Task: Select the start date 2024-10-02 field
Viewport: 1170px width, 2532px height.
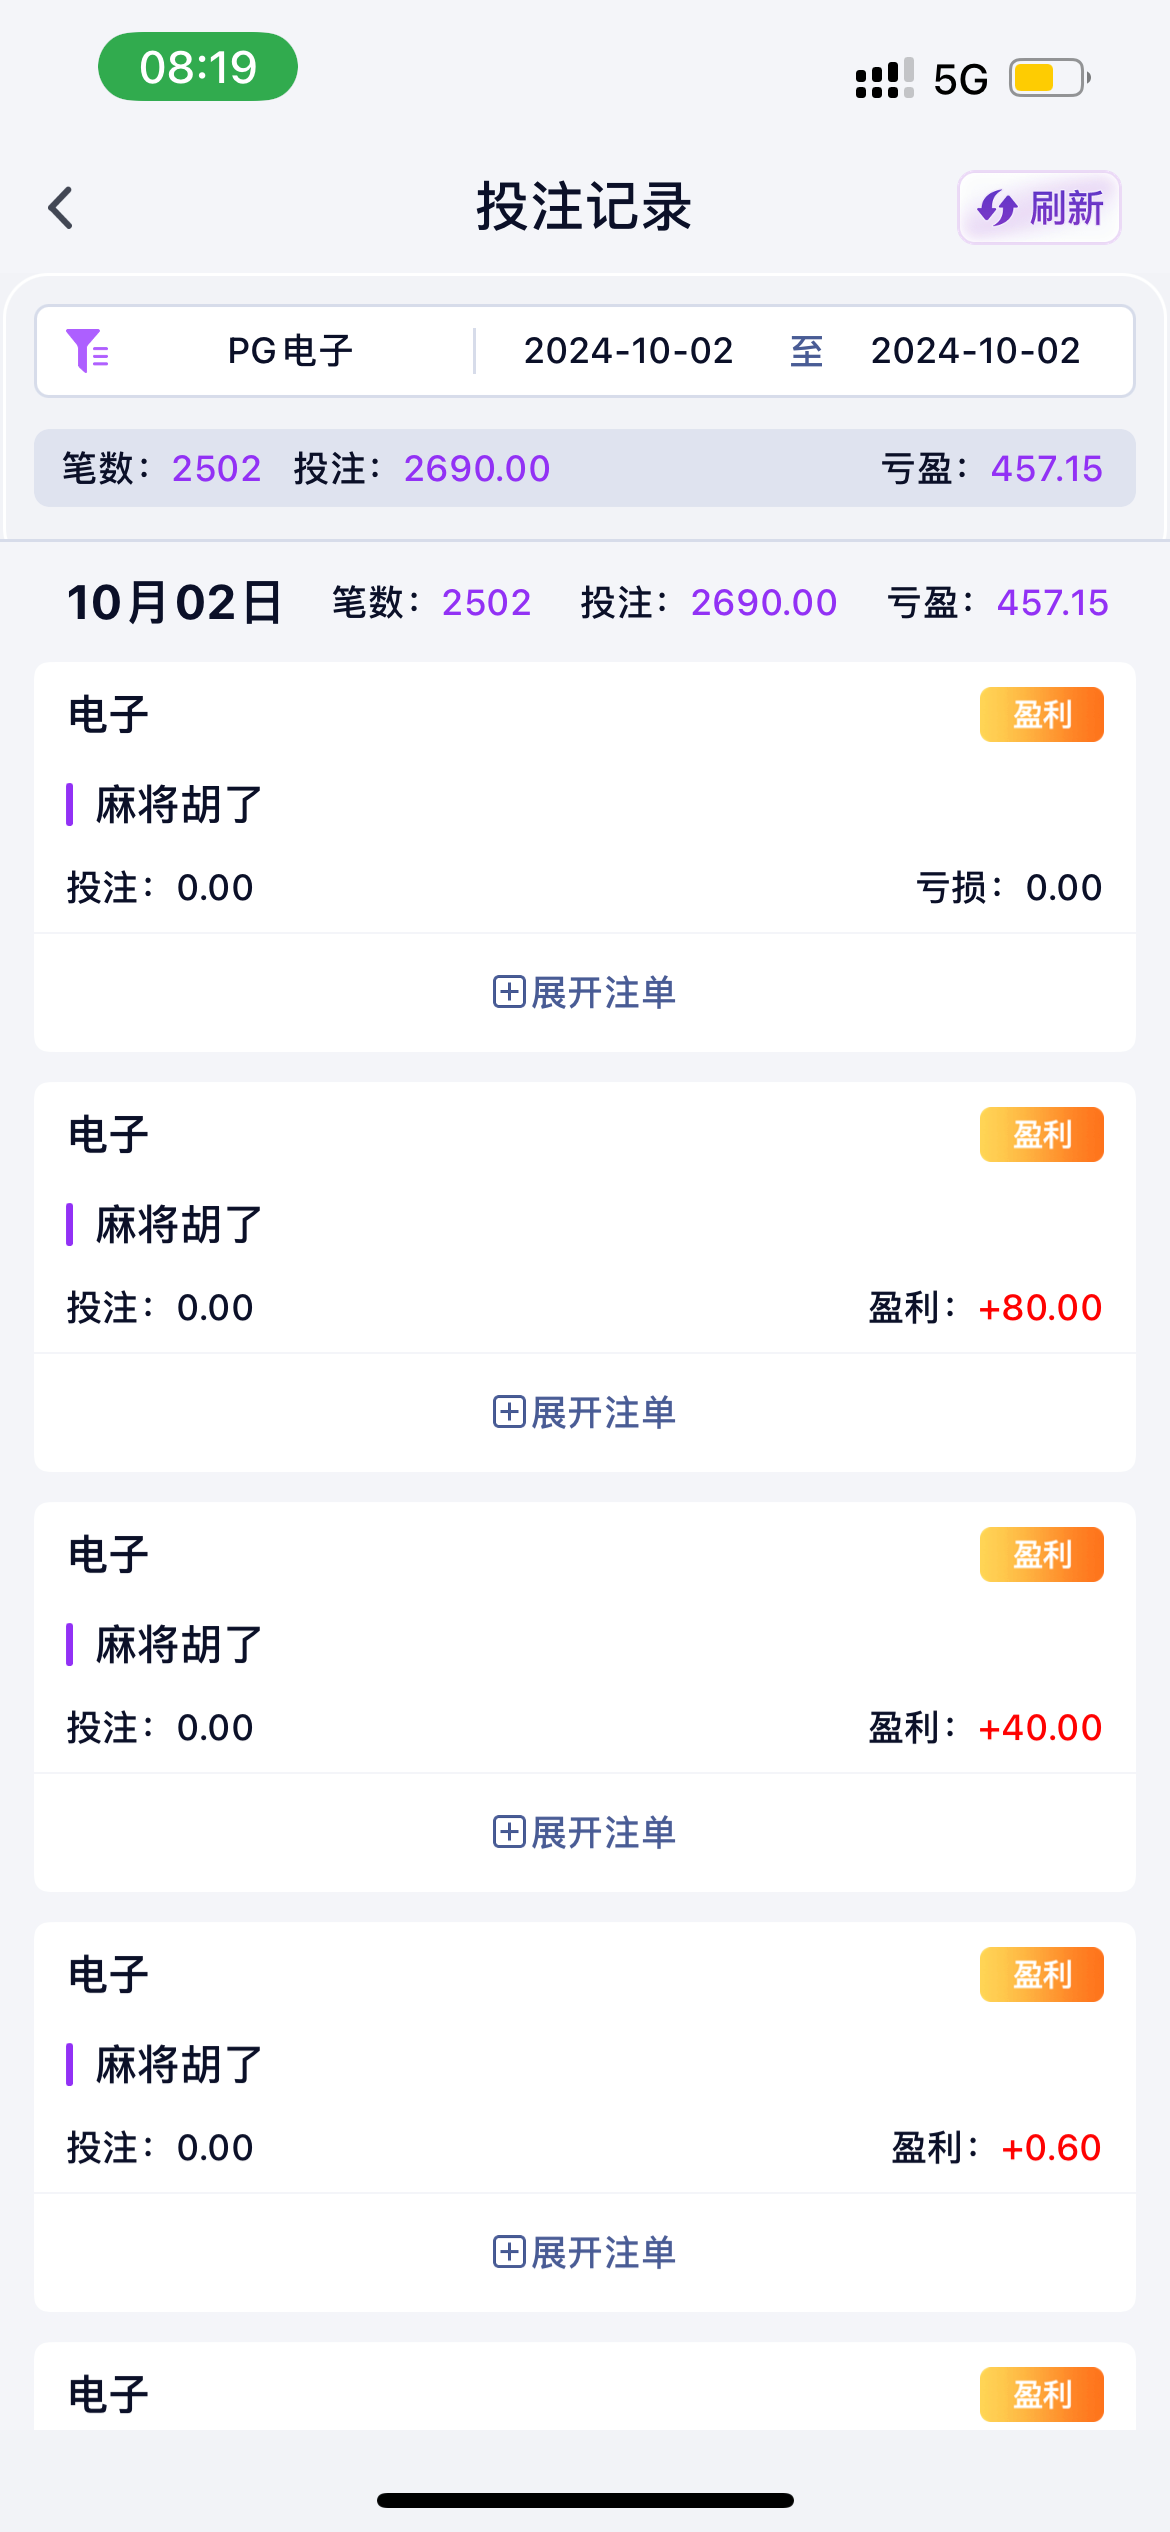Action: (x=628, y=351)
